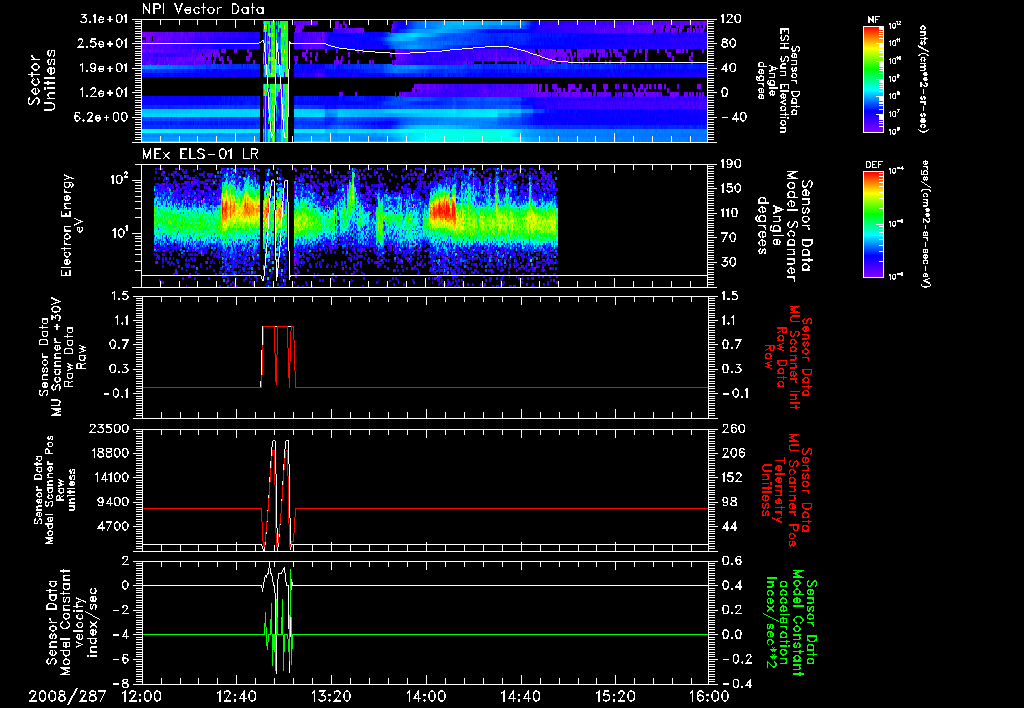Screen dimensions: 1024x708
Task: Select the "NPI Vector Data" panel title
Action: [204, 9]
